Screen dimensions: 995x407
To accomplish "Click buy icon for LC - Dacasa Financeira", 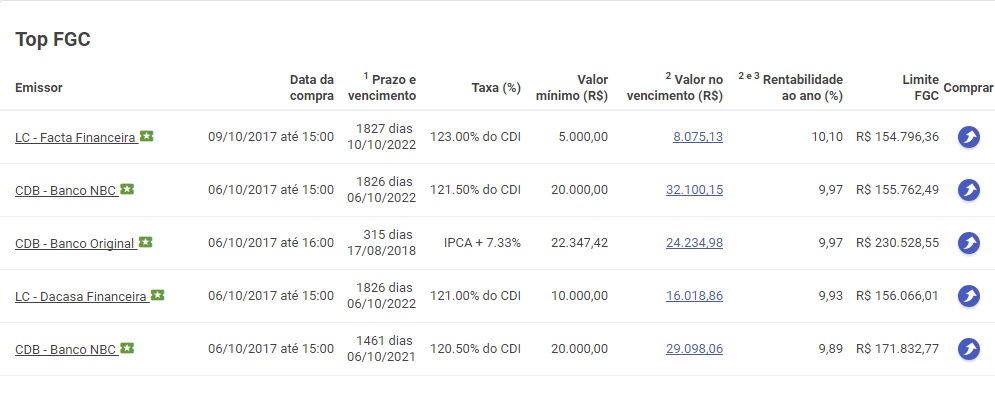I will tap(968, 296).
